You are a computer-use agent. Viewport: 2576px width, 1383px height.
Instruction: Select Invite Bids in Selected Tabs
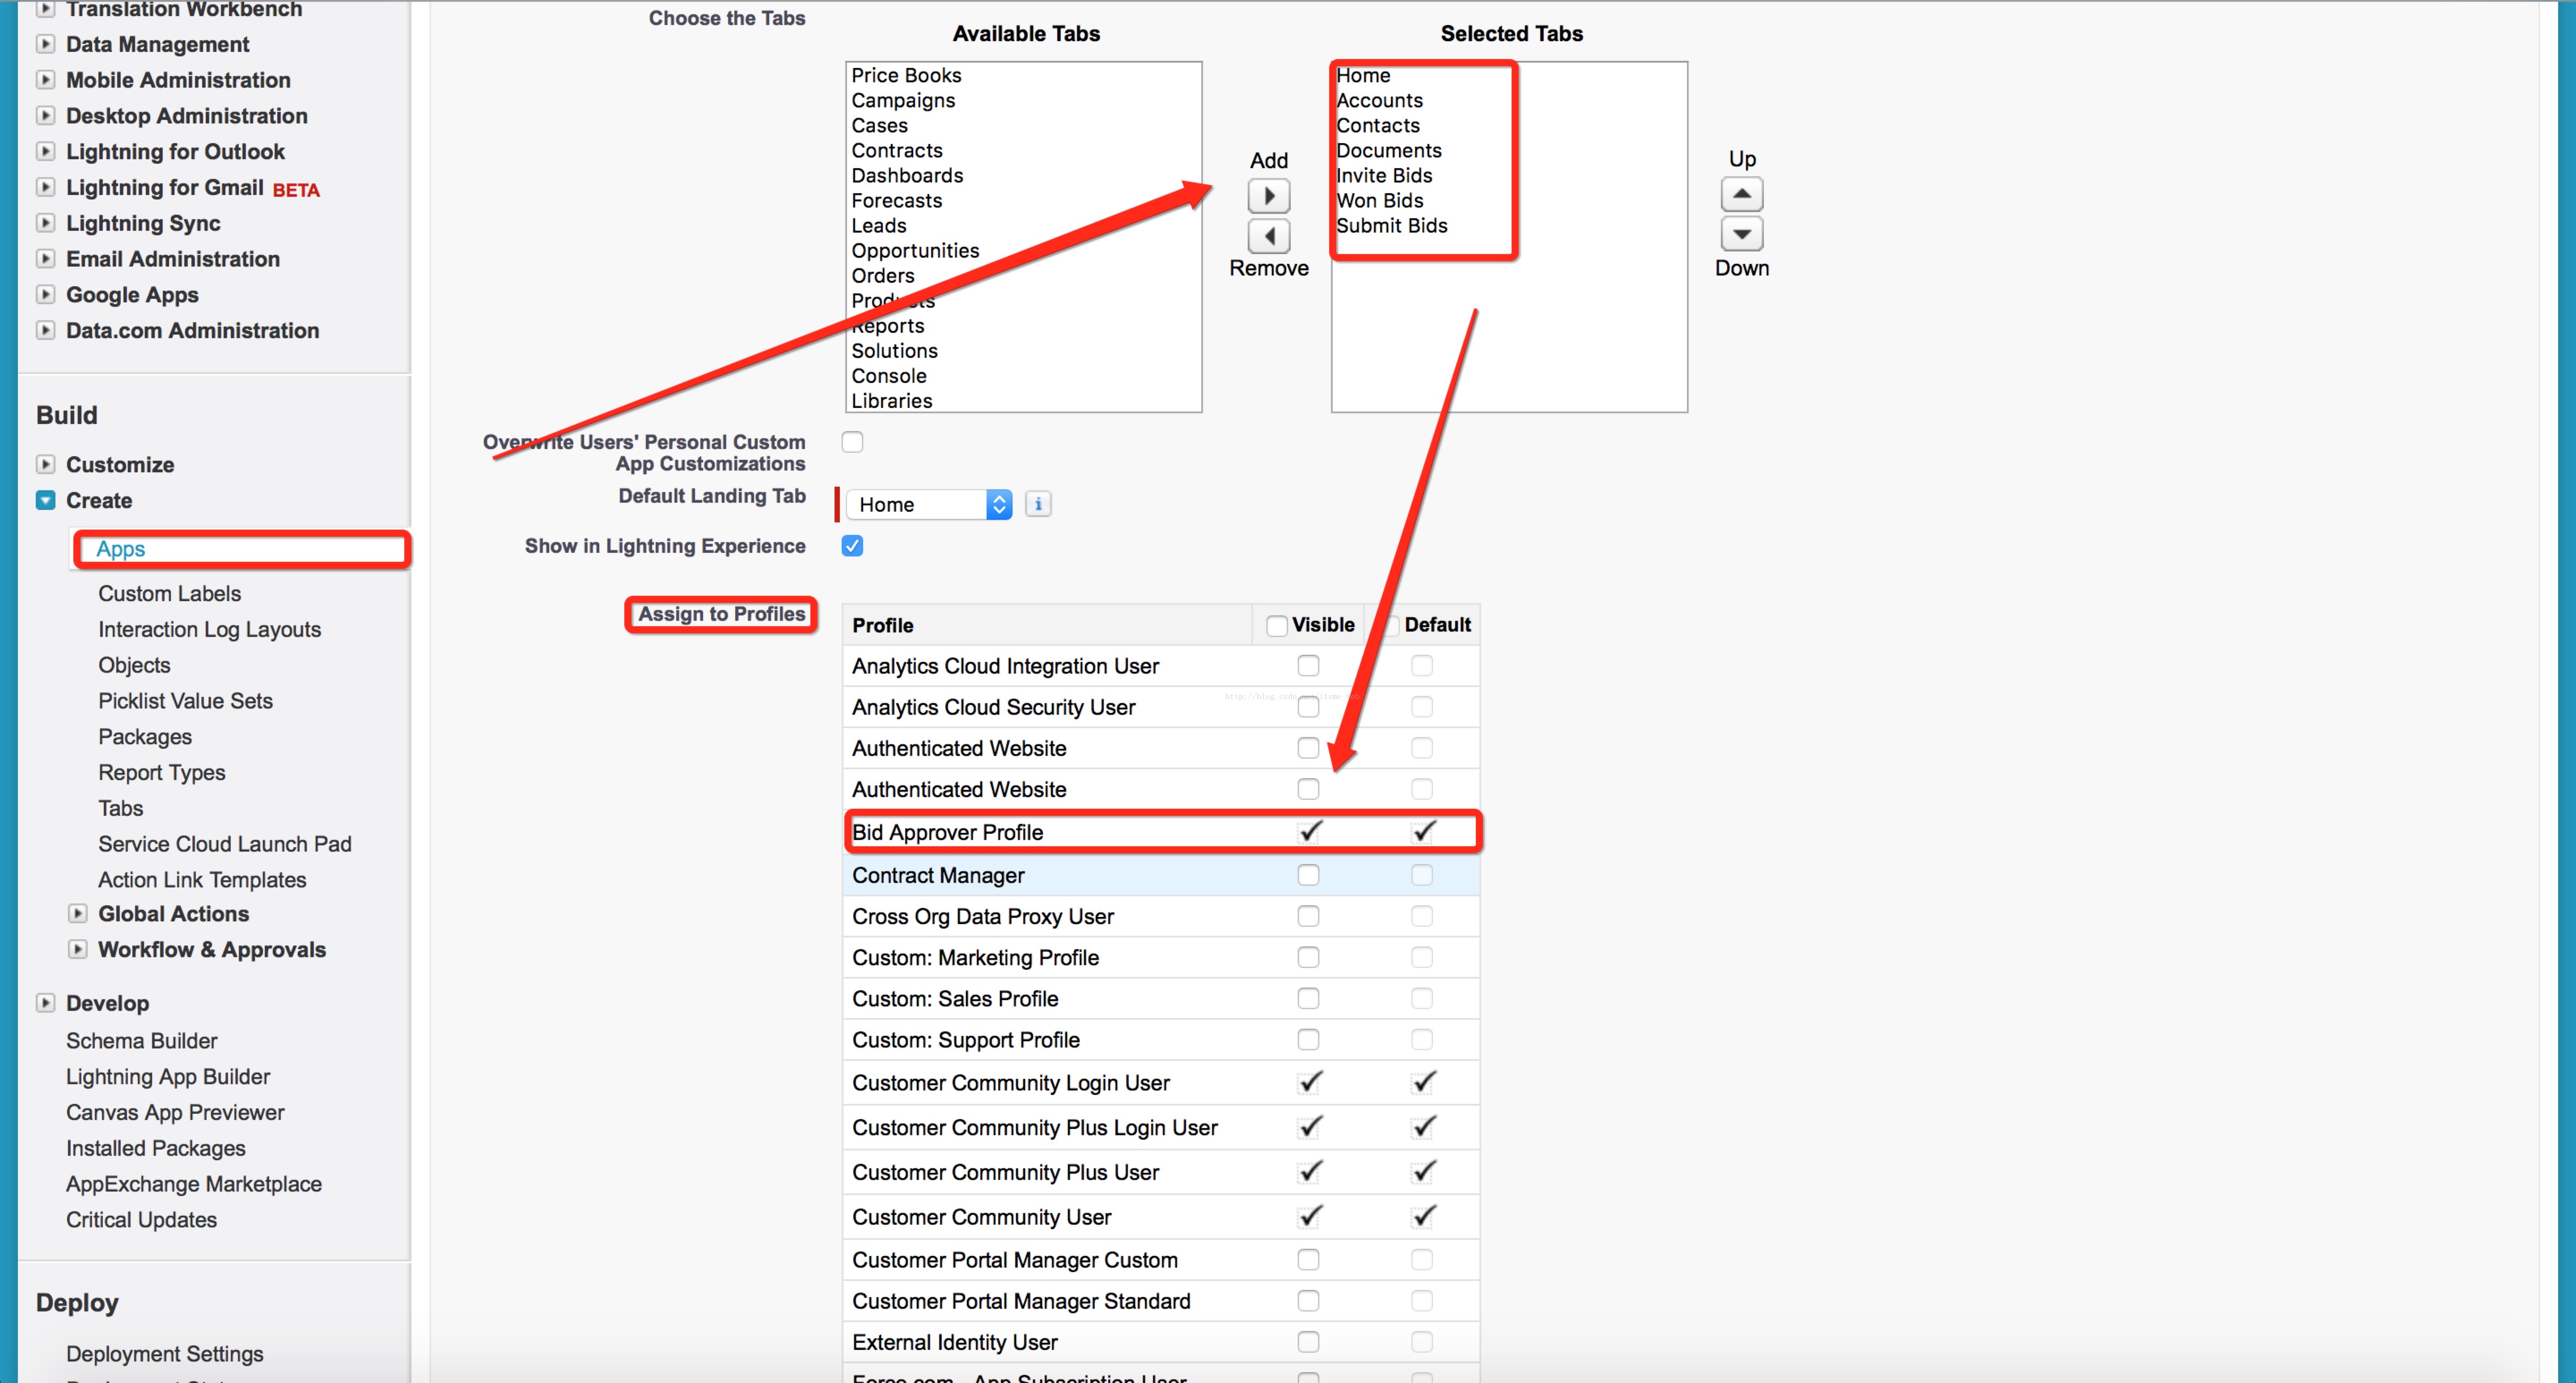[x=1384, y=175]
